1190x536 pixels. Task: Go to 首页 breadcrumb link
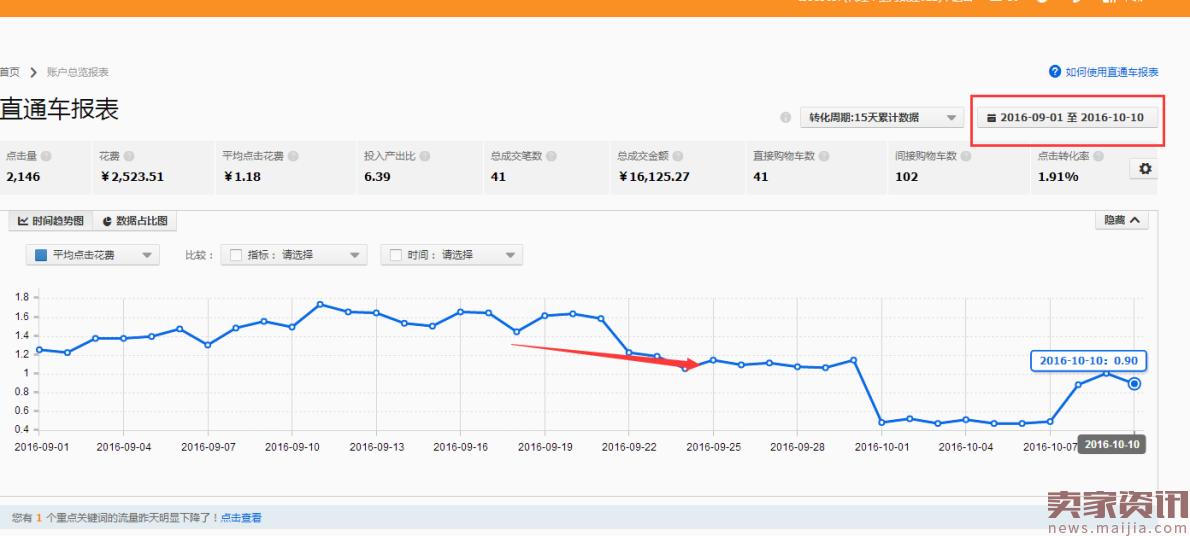[9, 72]
